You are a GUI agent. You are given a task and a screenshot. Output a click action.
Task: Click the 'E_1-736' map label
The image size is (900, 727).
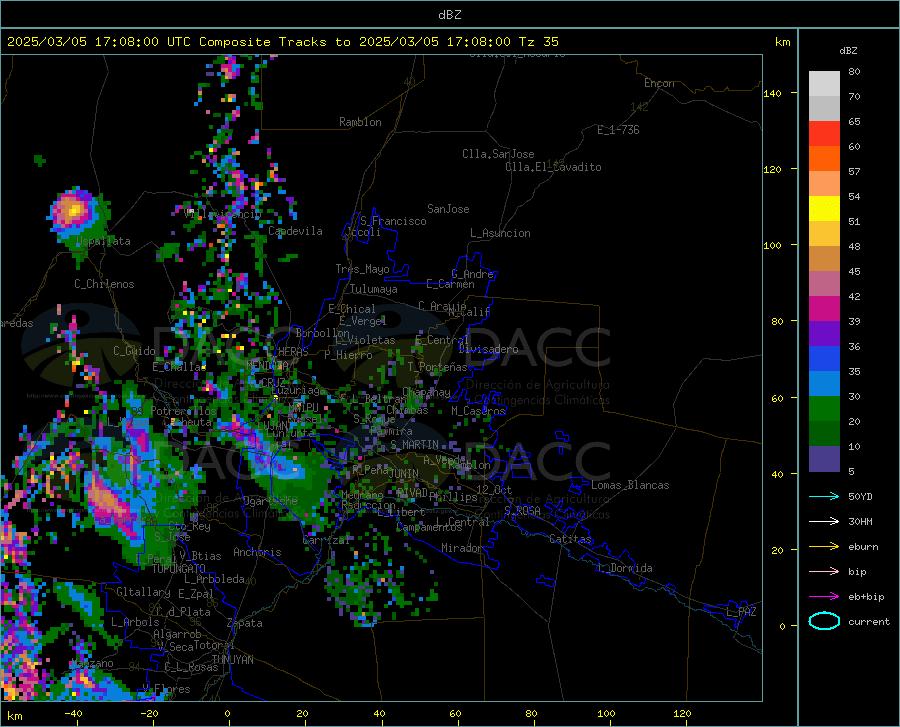tap(618, 130)
